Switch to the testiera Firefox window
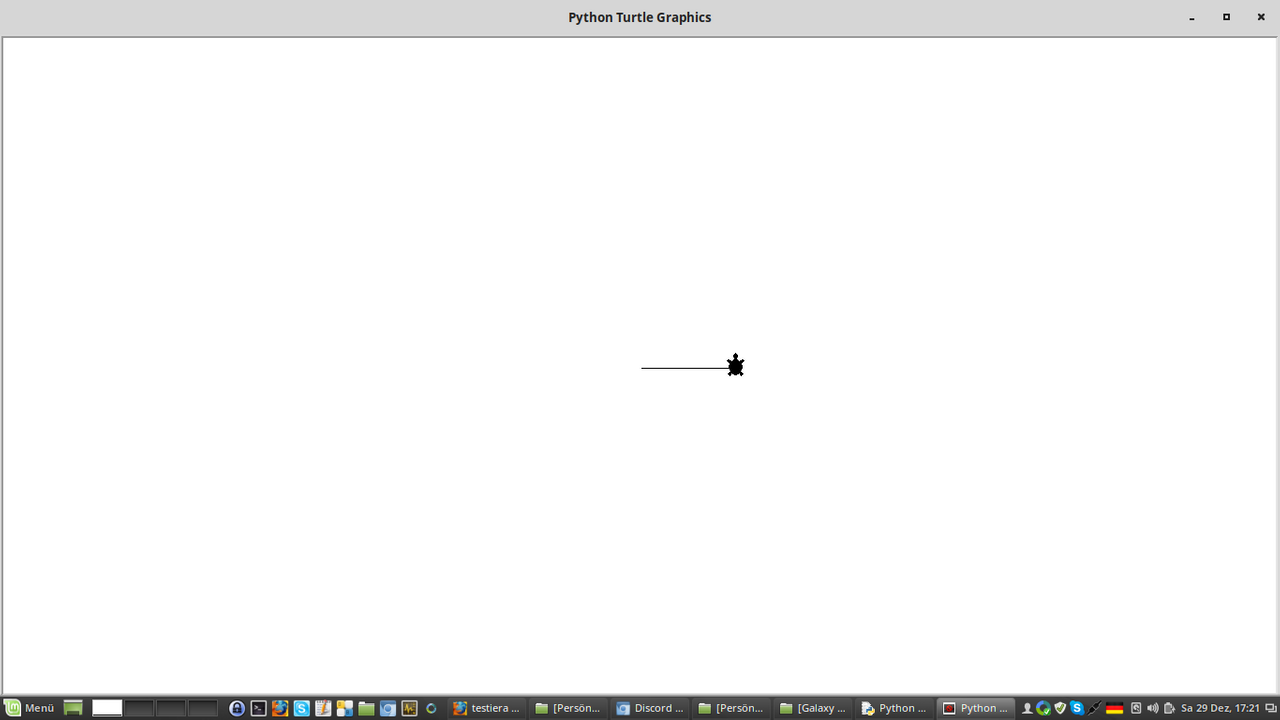The image size is (1280, 720). coord(486,708)
